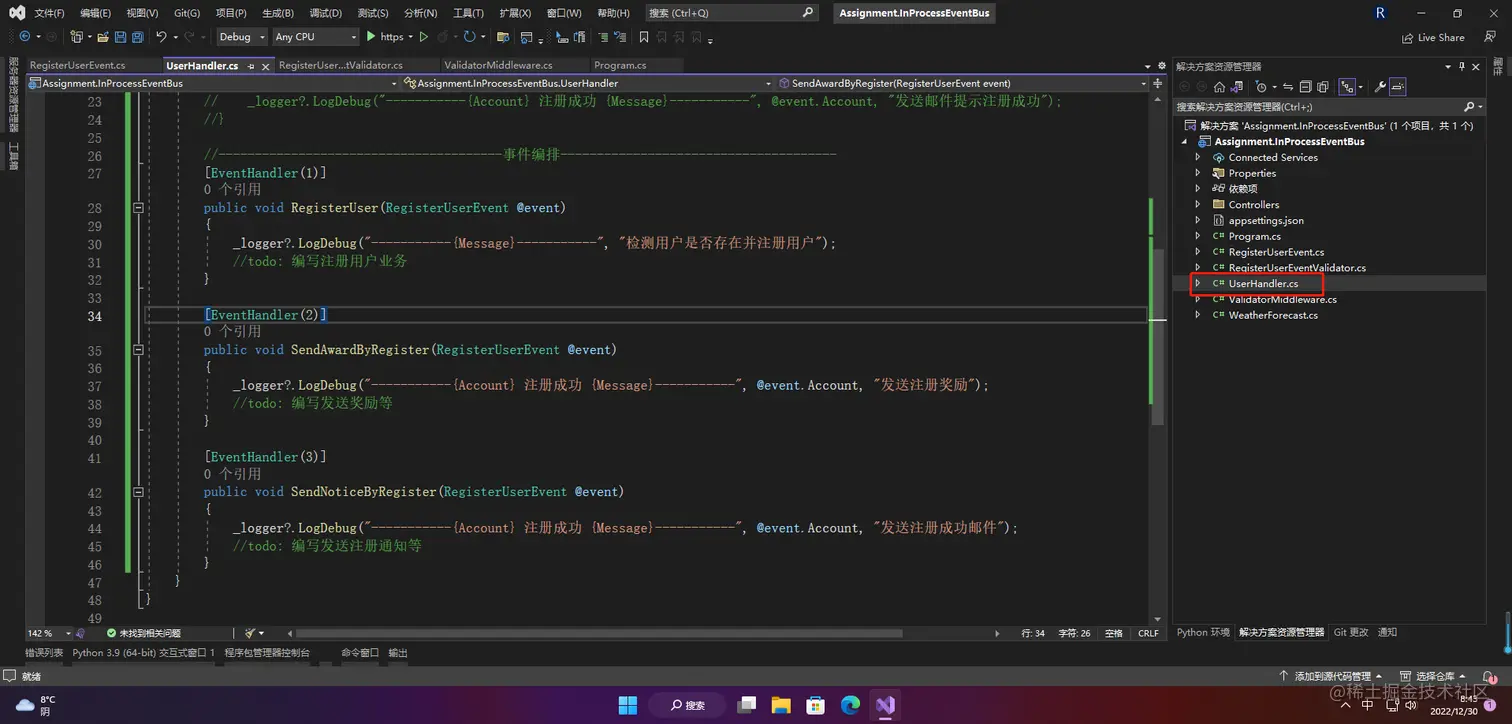Close the UserHandler.cs tab
The width and height of the screenshot is (1512, 724).
[x=266, y=66]
